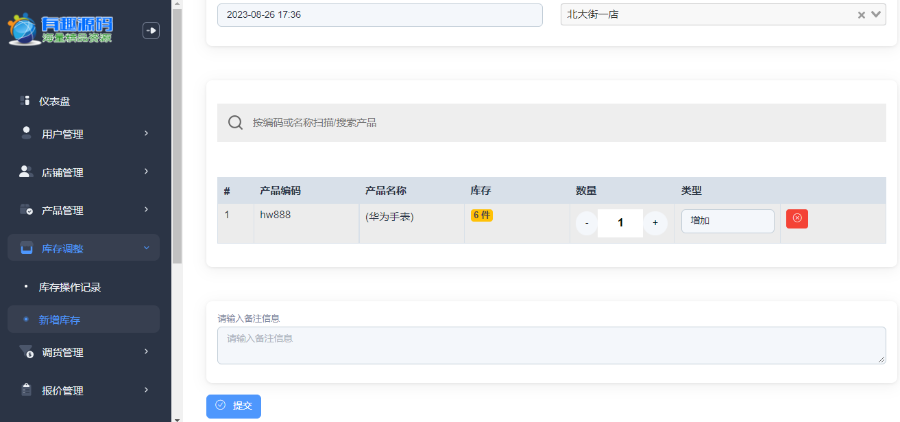Click the user icon beside 用户管理
The image size is (900, 422).
(26, 133)
